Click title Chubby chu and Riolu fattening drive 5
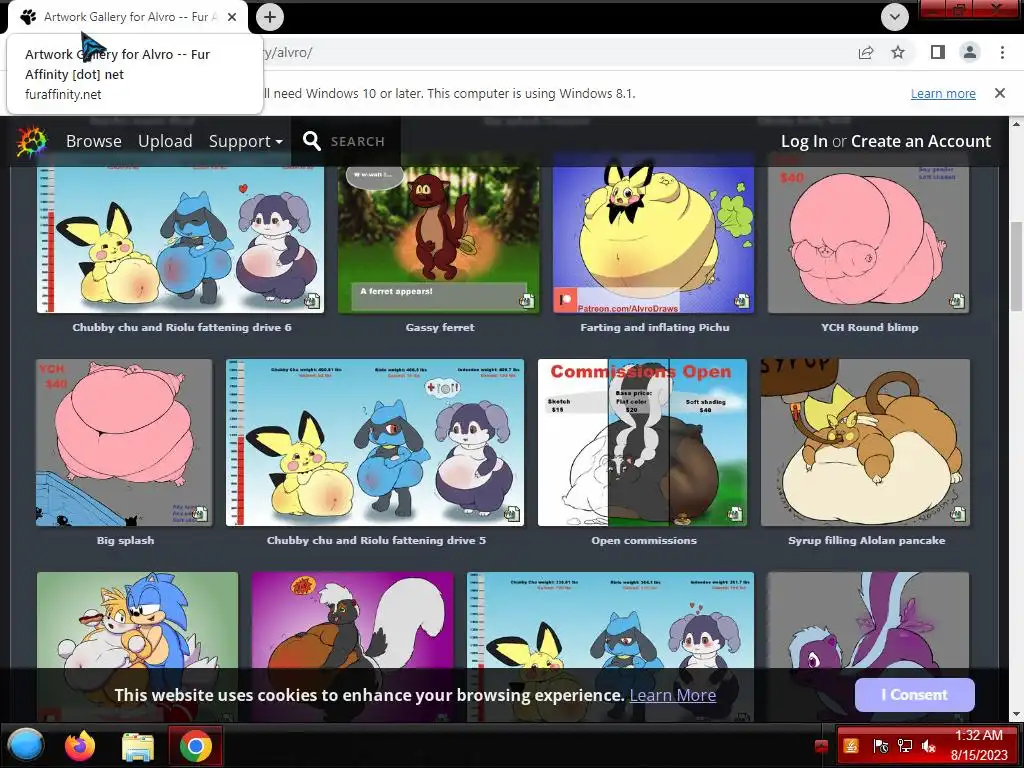Image resolution: width=1024 pixels, height=768 pixels. click(376, 540)
